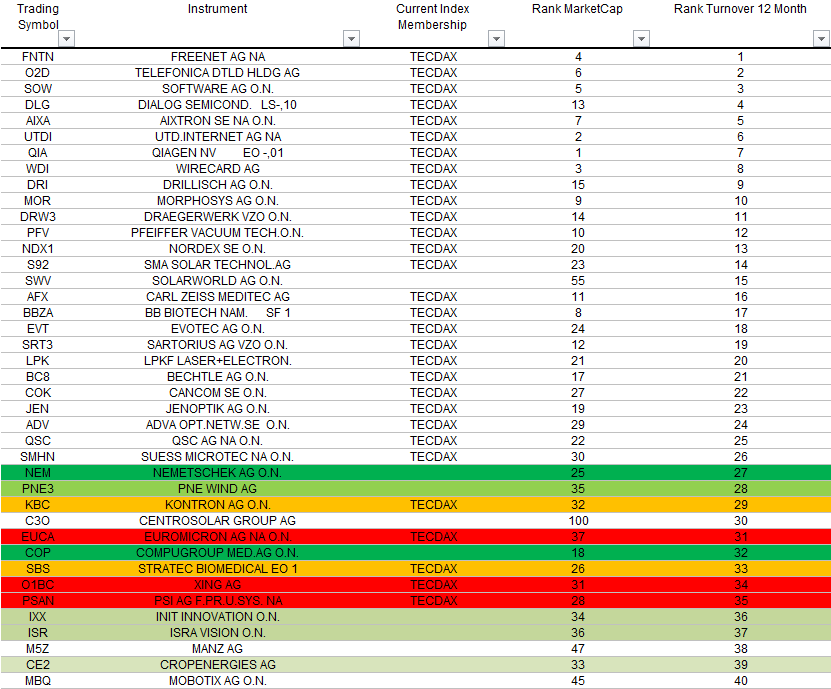Click TECDAX in the KBC row
831x689 pixels.
433,505
